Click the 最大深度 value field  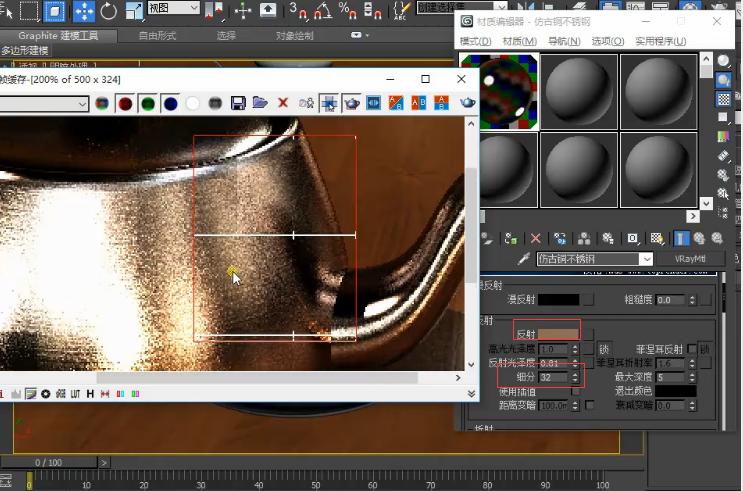pos(670,377)
